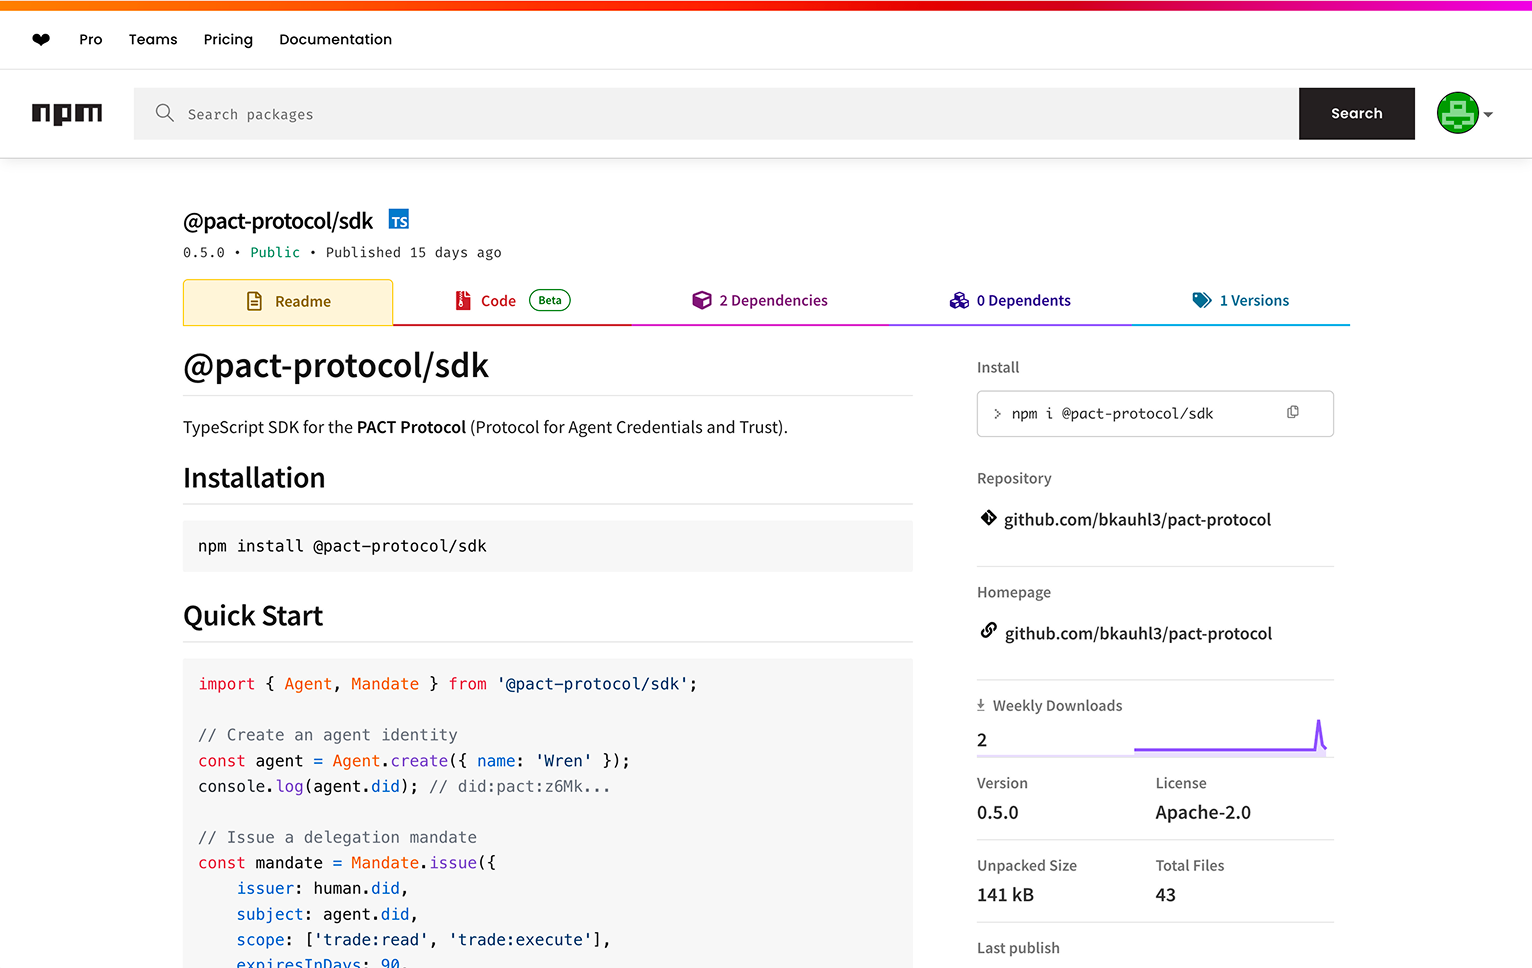Open the Pro menu item
Screen dimensions: 1532x968
[91, 39]
